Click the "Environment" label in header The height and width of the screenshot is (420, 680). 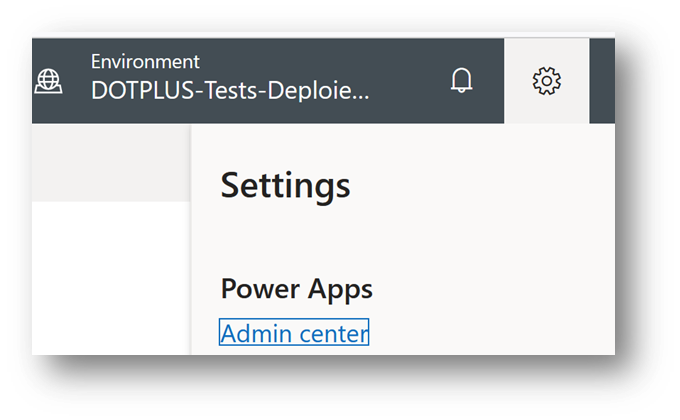(x=145, y=62)
